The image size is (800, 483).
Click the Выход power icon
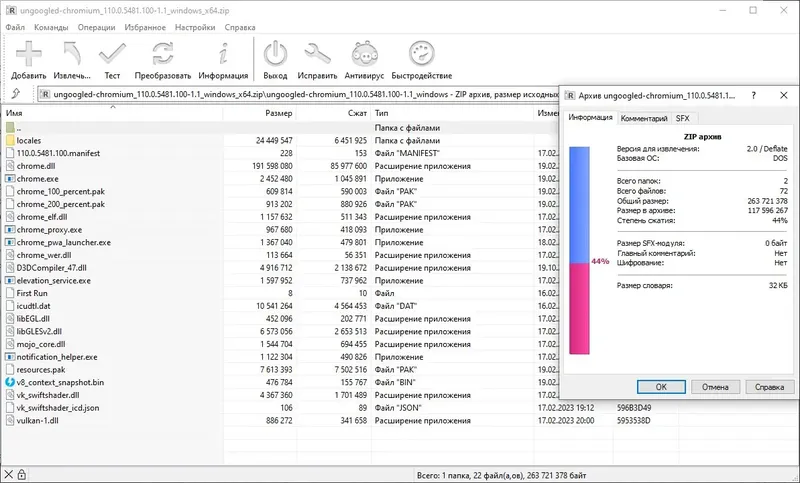(275, 54)
